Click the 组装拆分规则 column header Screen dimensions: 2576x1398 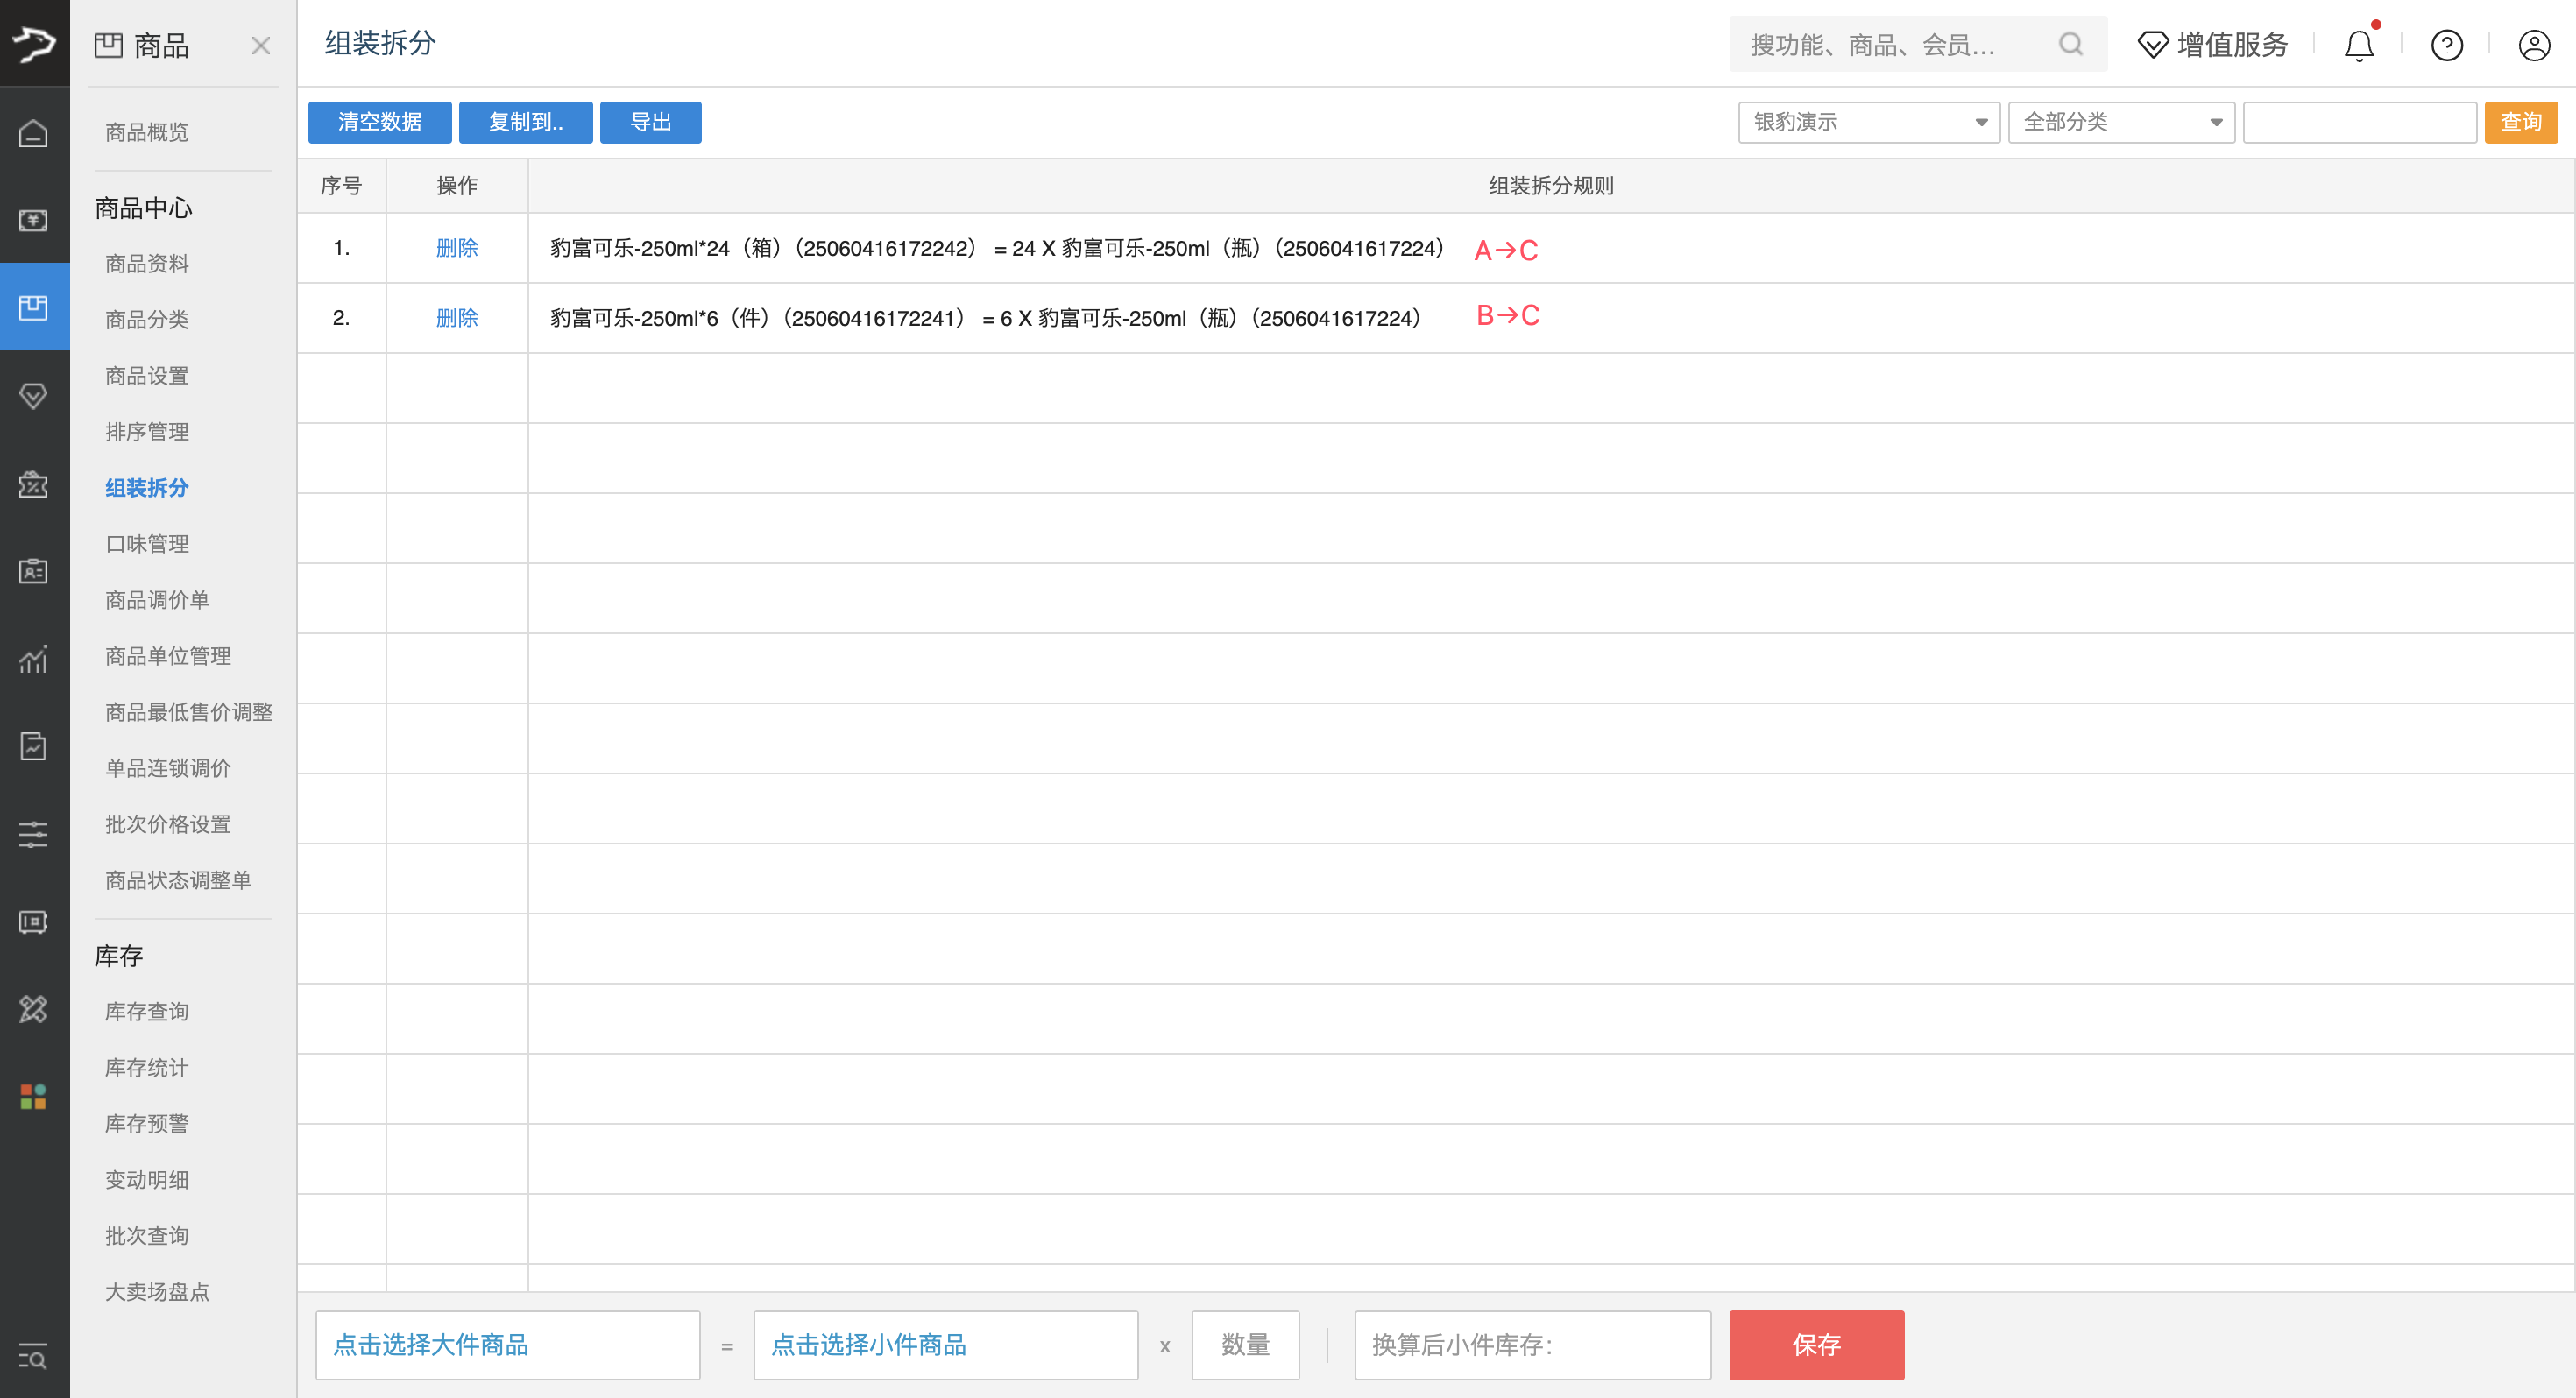click(x=1551, y=186)
